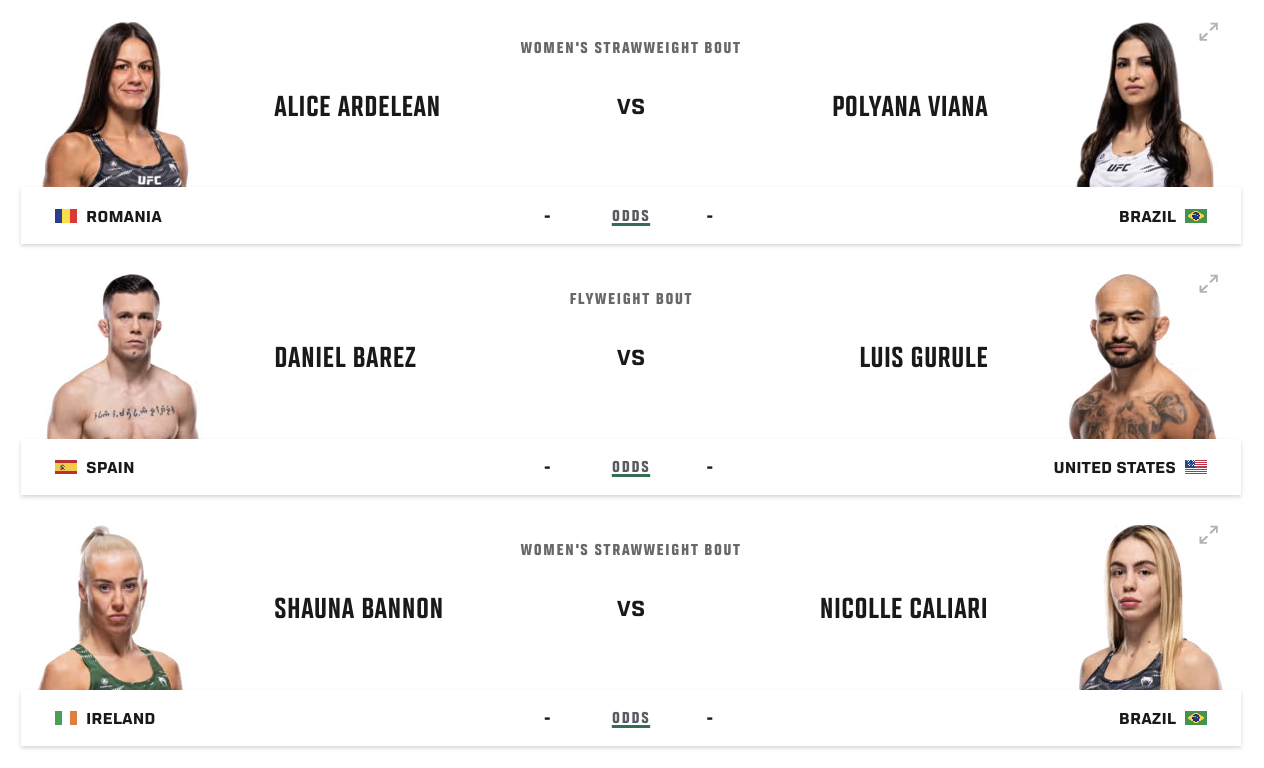Expand the Ardelean vs Viana fight card
This screenshot has width=1264, height=768.
(x=1208, y=33)
